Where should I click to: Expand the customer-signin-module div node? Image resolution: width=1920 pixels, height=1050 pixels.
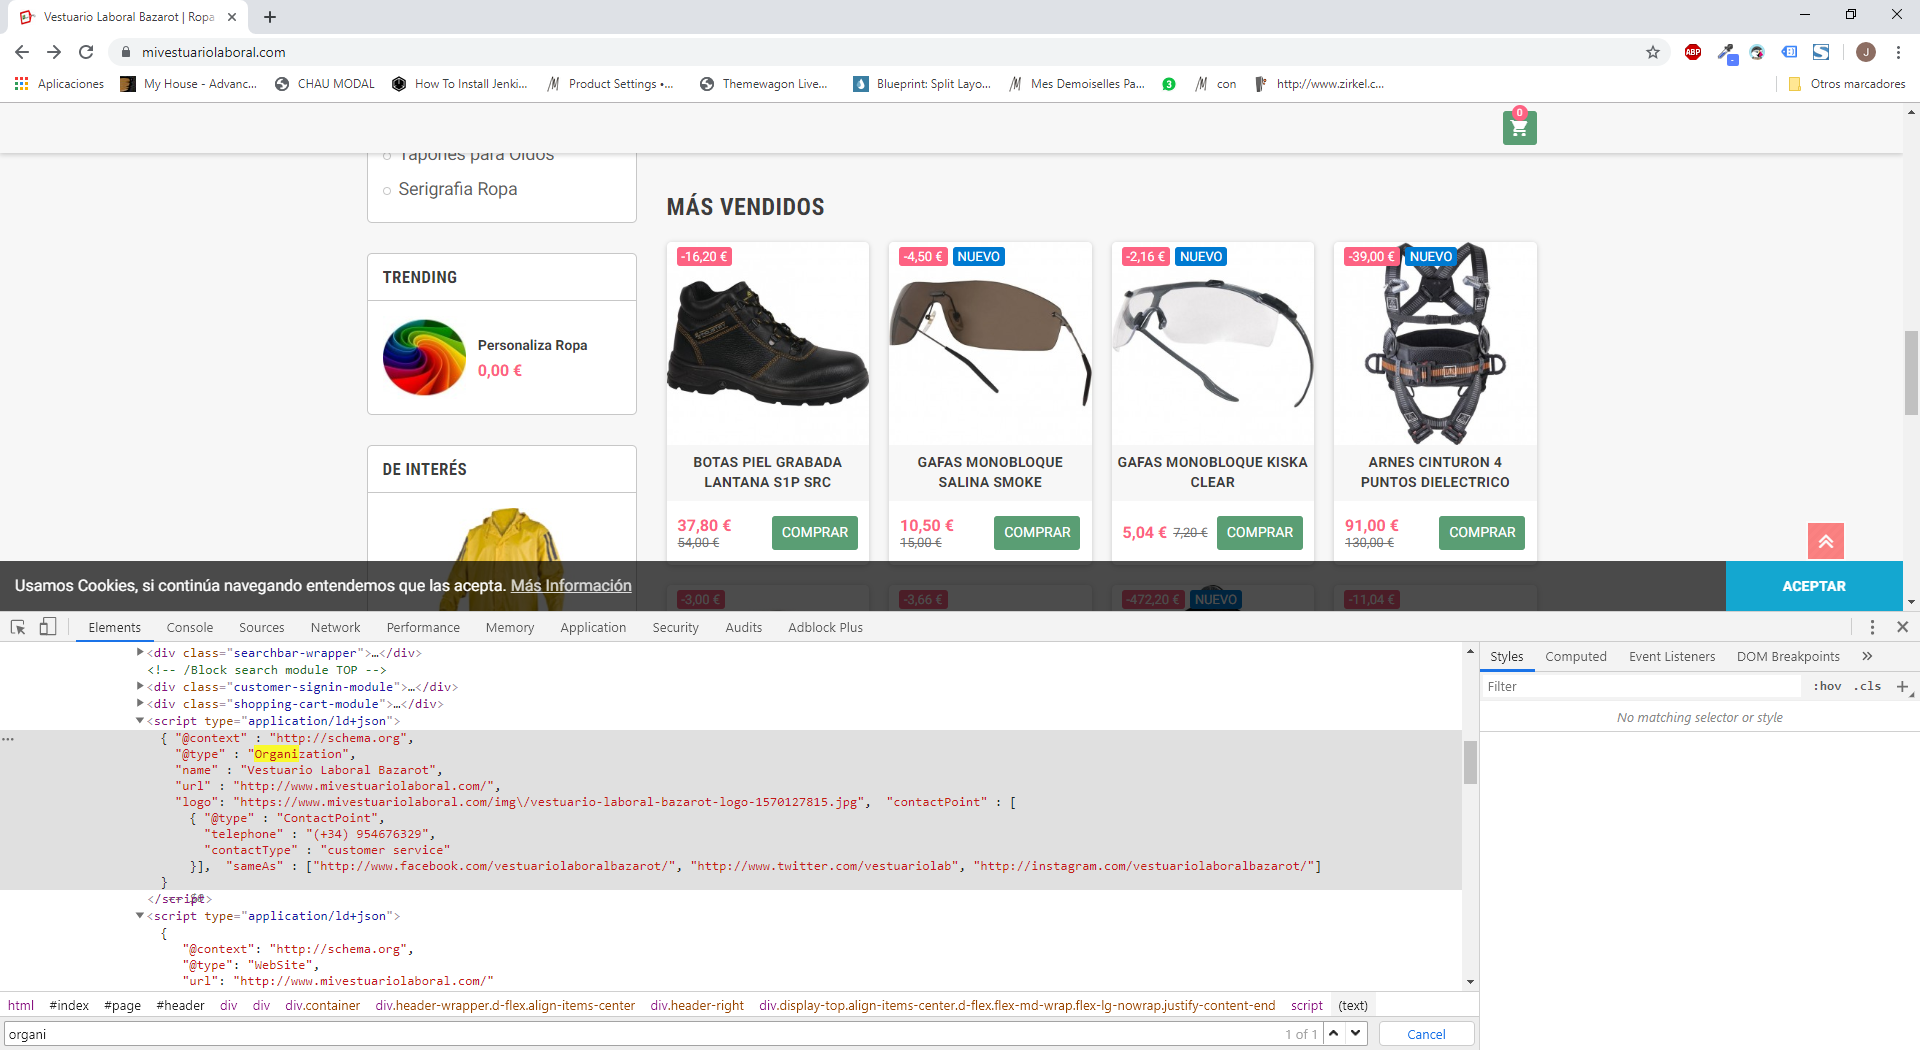point(140,686)
